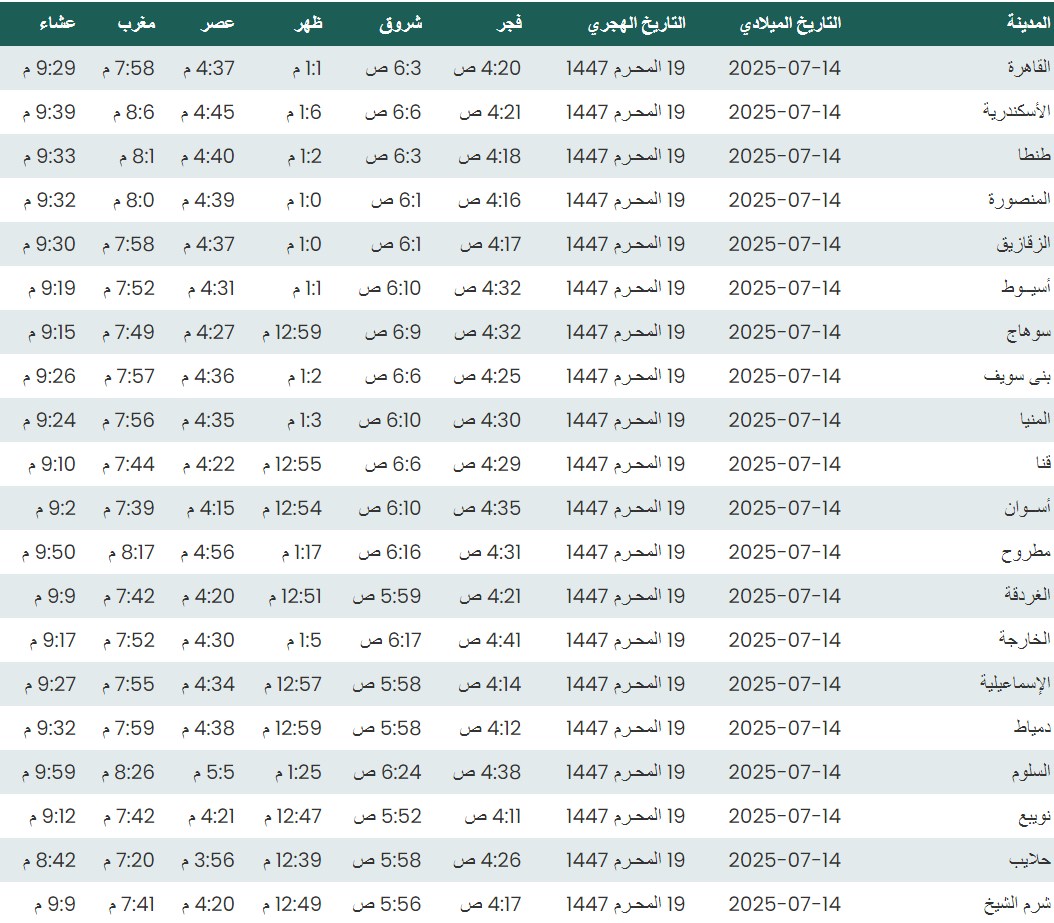The image size is (1054, 923).
Task: Click the التاريخ الميلادي column header
Action: (x=789, y=23)
